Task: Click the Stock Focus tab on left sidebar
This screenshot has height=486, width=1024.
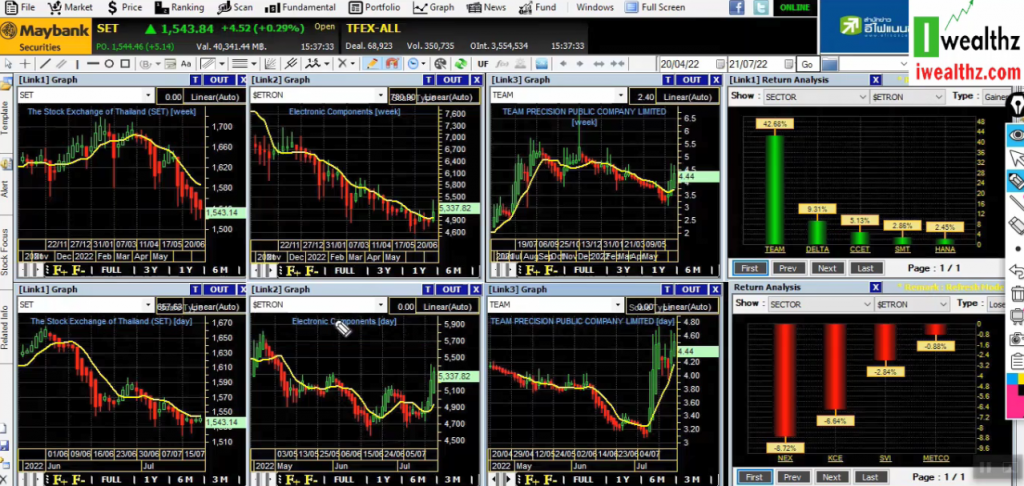Action: [5, 251]
